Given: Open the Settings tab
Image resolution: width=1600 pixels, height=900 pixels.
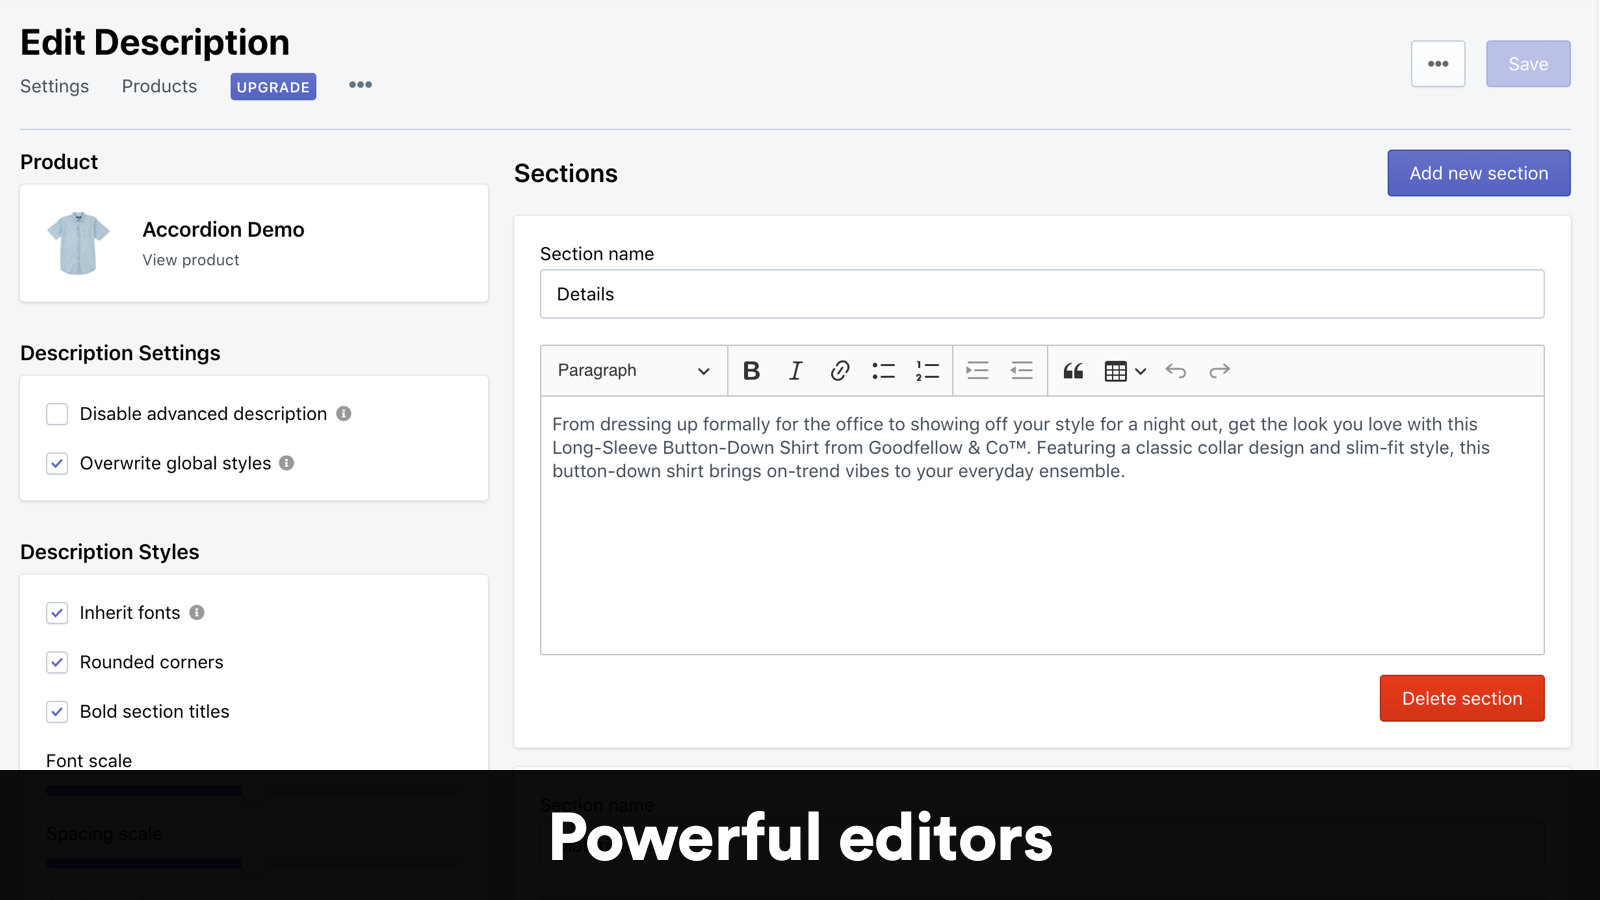Looking at the screenshot, I should [x=54, y=86].
